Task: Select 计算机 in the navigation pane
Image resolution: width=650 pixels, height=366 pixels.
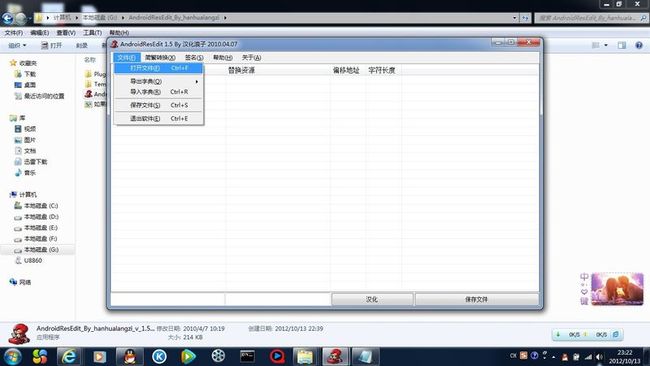Action: tap(28, 194)
